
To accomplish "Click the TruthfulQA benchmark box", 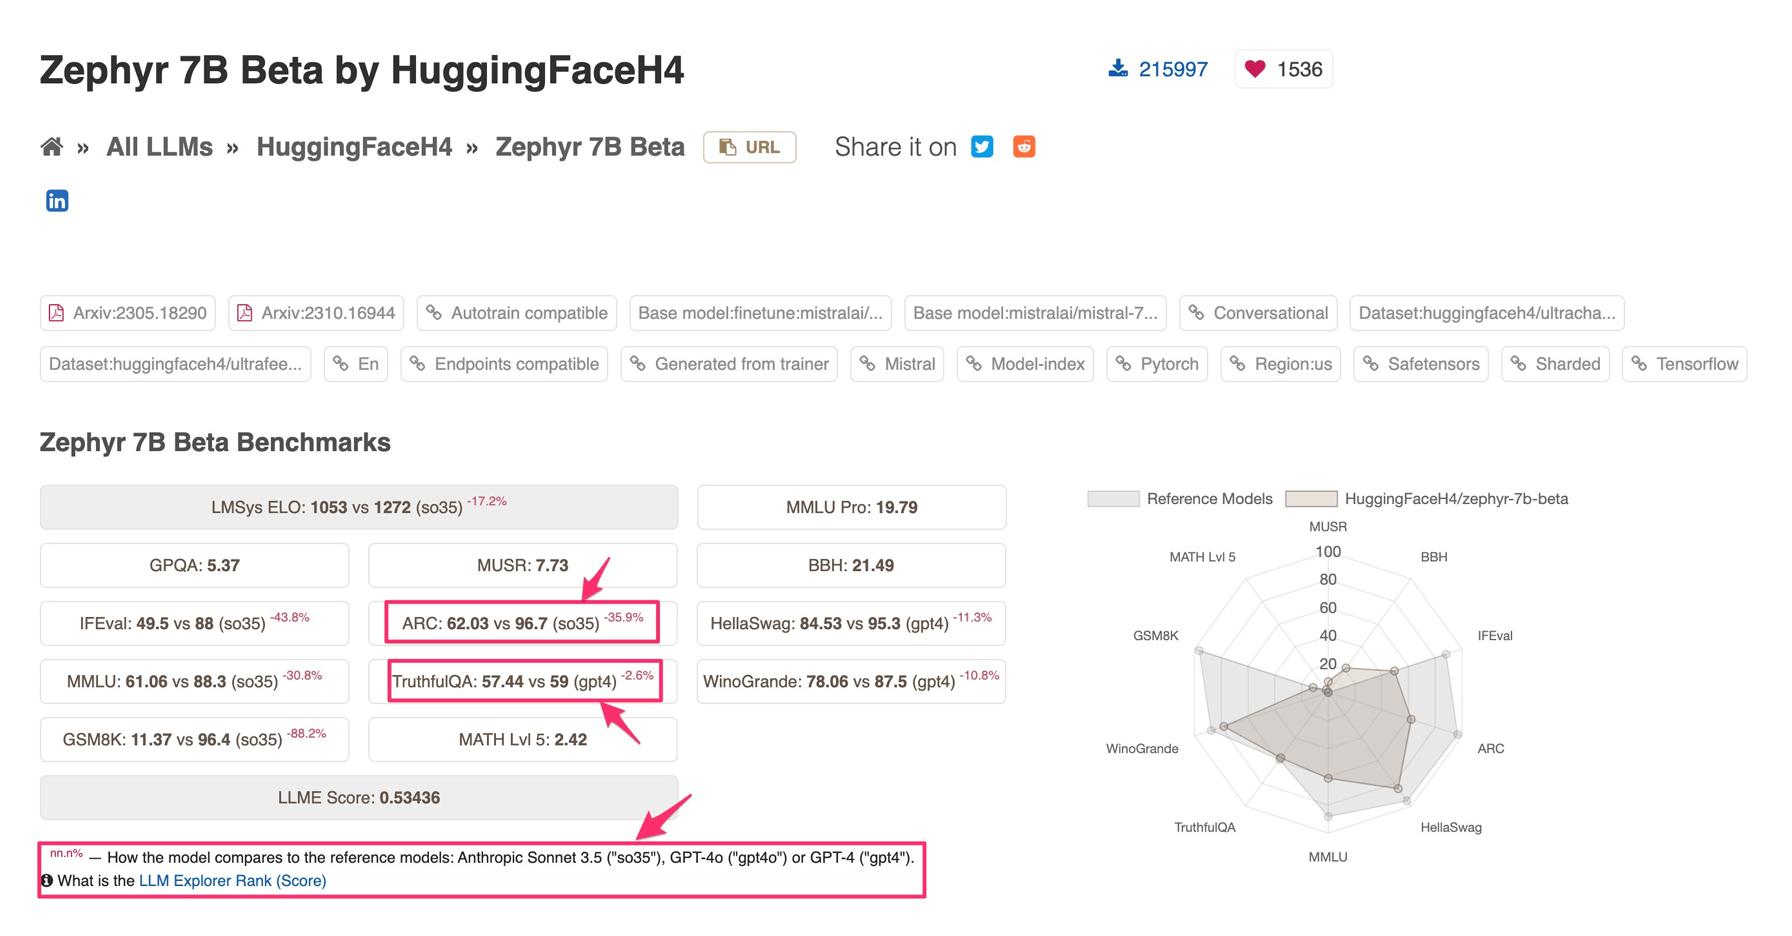I will (523, 682).
